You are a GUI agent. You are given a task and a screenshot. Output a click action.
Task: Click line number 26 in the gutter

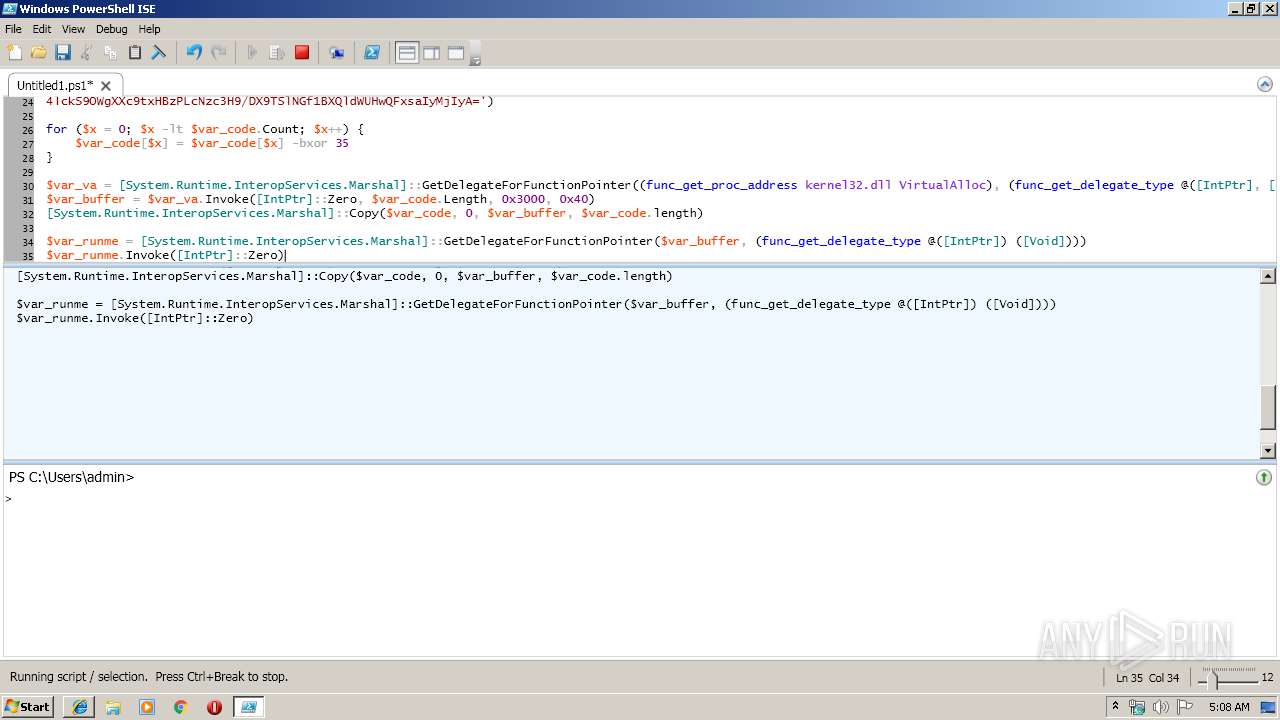pos(27,130)
